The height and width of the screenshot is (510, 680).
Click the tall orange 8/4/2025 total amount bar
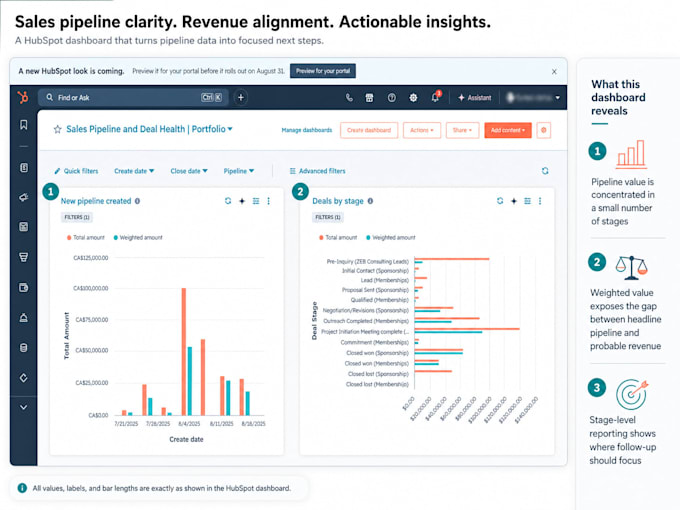pos(184,352)
